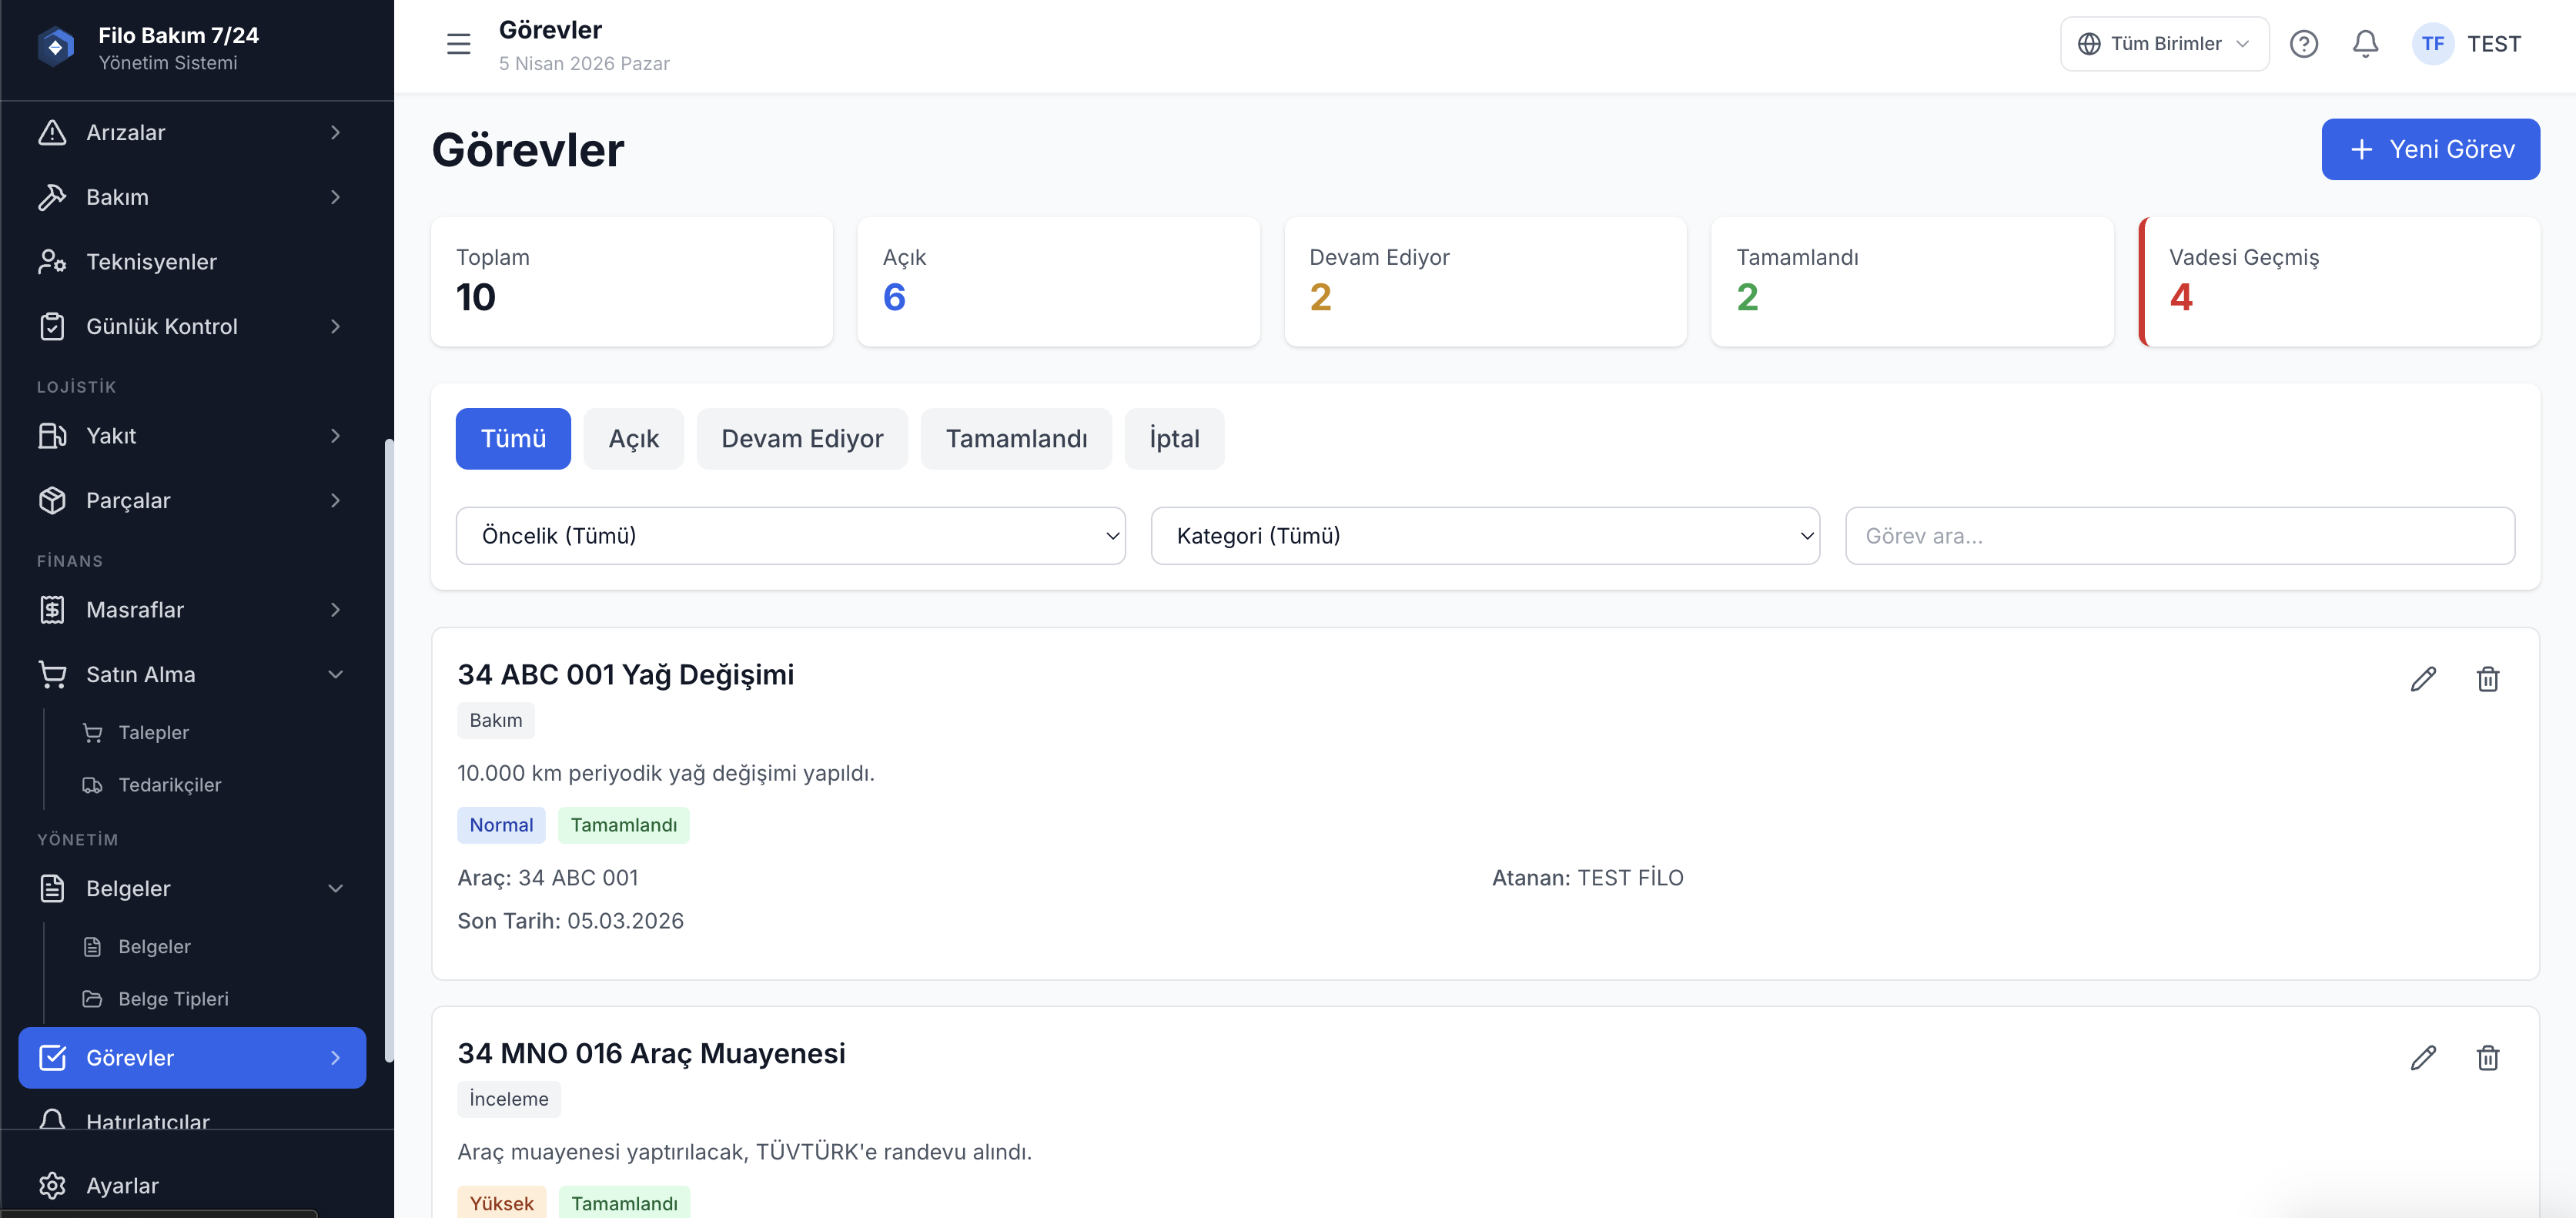Click the Vadesi Geçmiş stat card
The width and height of the screenshot is (2576, 1218).
(2340, 282)
